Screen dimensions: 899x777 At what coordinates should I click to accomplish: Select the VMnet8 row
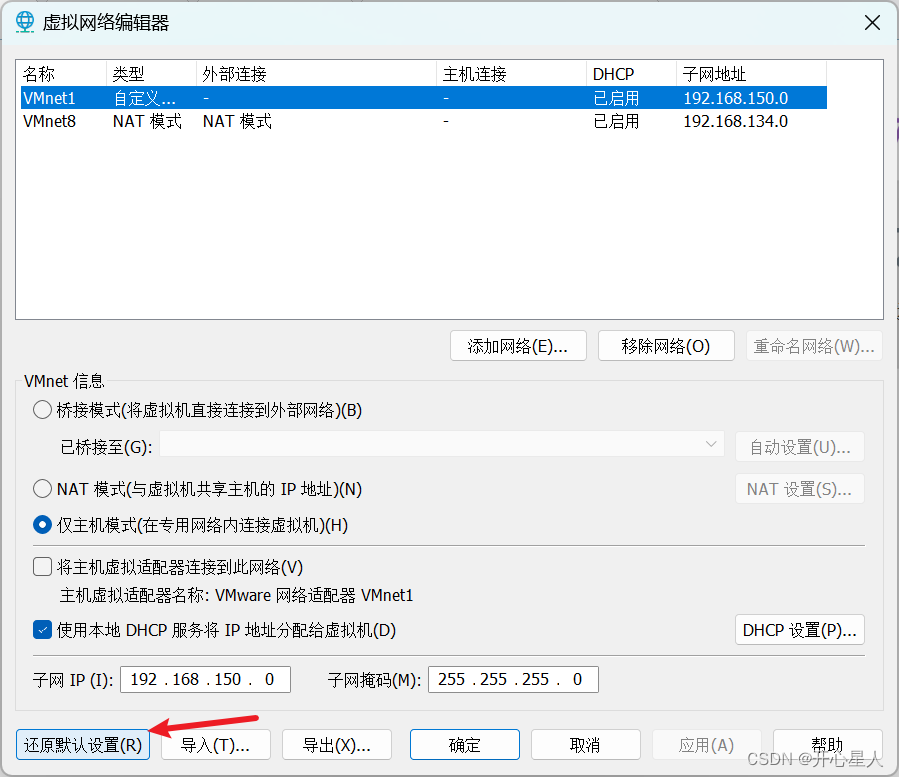click(x=424, y=121)
